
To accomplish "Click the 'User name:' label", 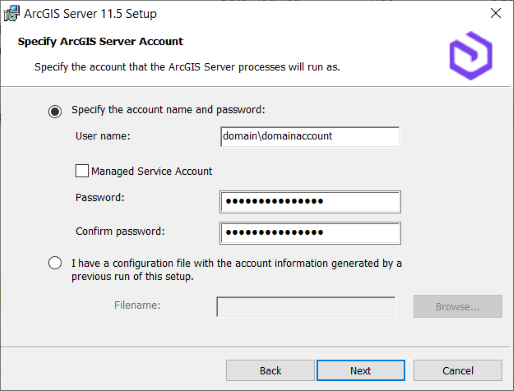I will (103, 136).
